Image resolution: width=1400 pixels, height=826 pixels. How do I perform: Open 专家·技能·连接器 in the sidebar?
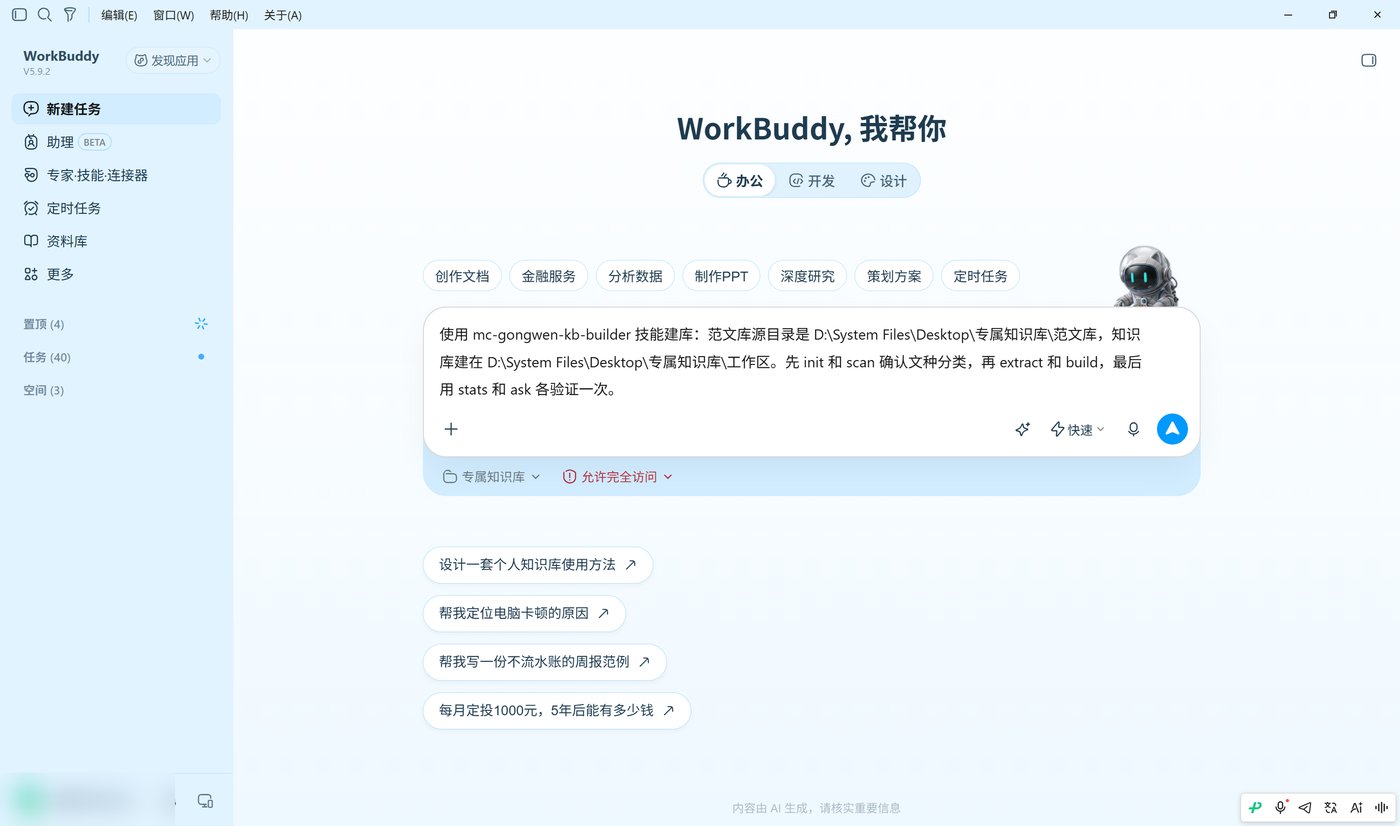(116, 175)
